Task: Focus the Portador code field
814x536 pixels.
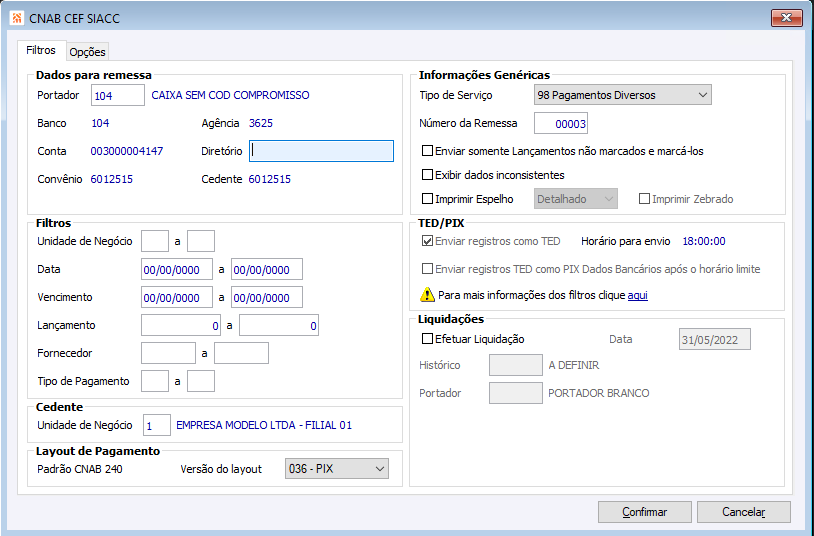Action: coord(117,95)
